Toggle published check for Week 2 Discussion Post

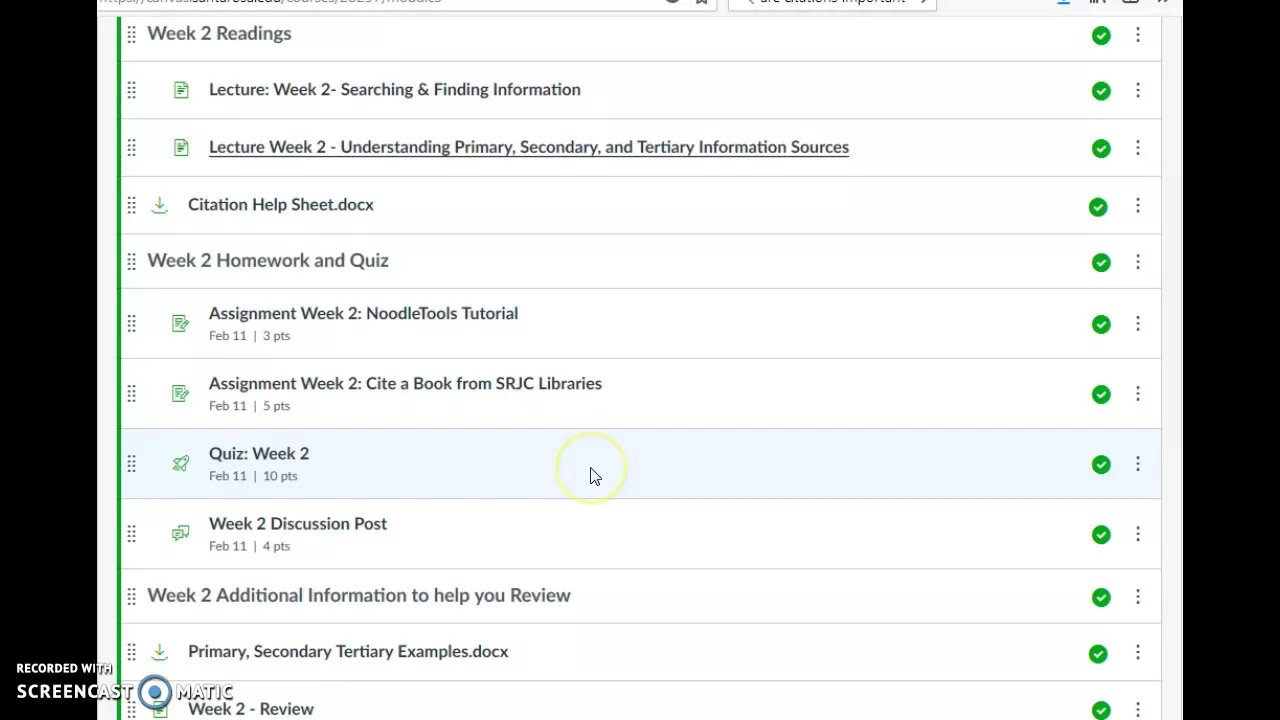tap(1101, 535)
